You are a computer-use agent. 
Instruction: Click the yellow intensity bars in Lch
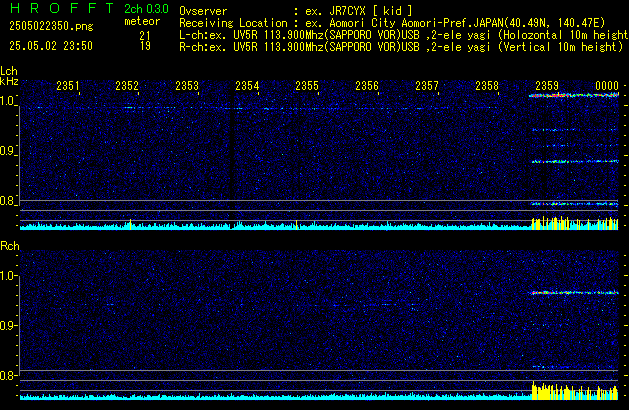(x=574, y=223)
